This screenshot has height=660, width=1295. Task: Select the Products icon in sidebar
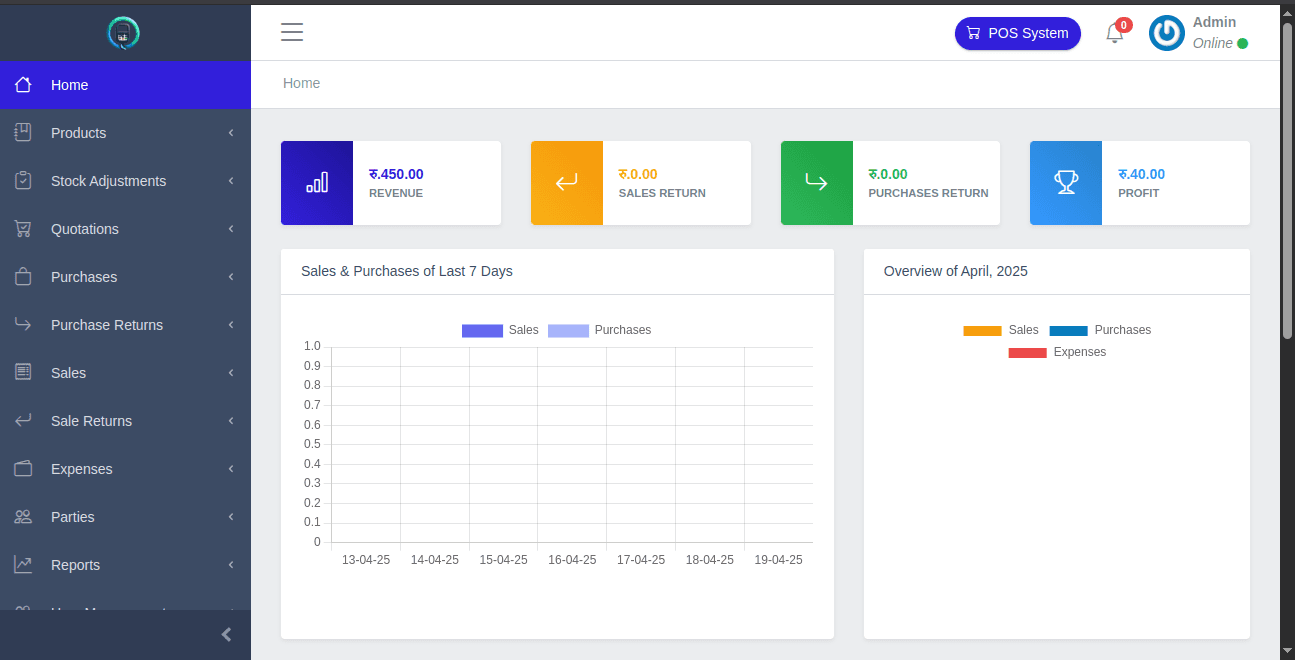pyautogui.click(x=22, y=132)
